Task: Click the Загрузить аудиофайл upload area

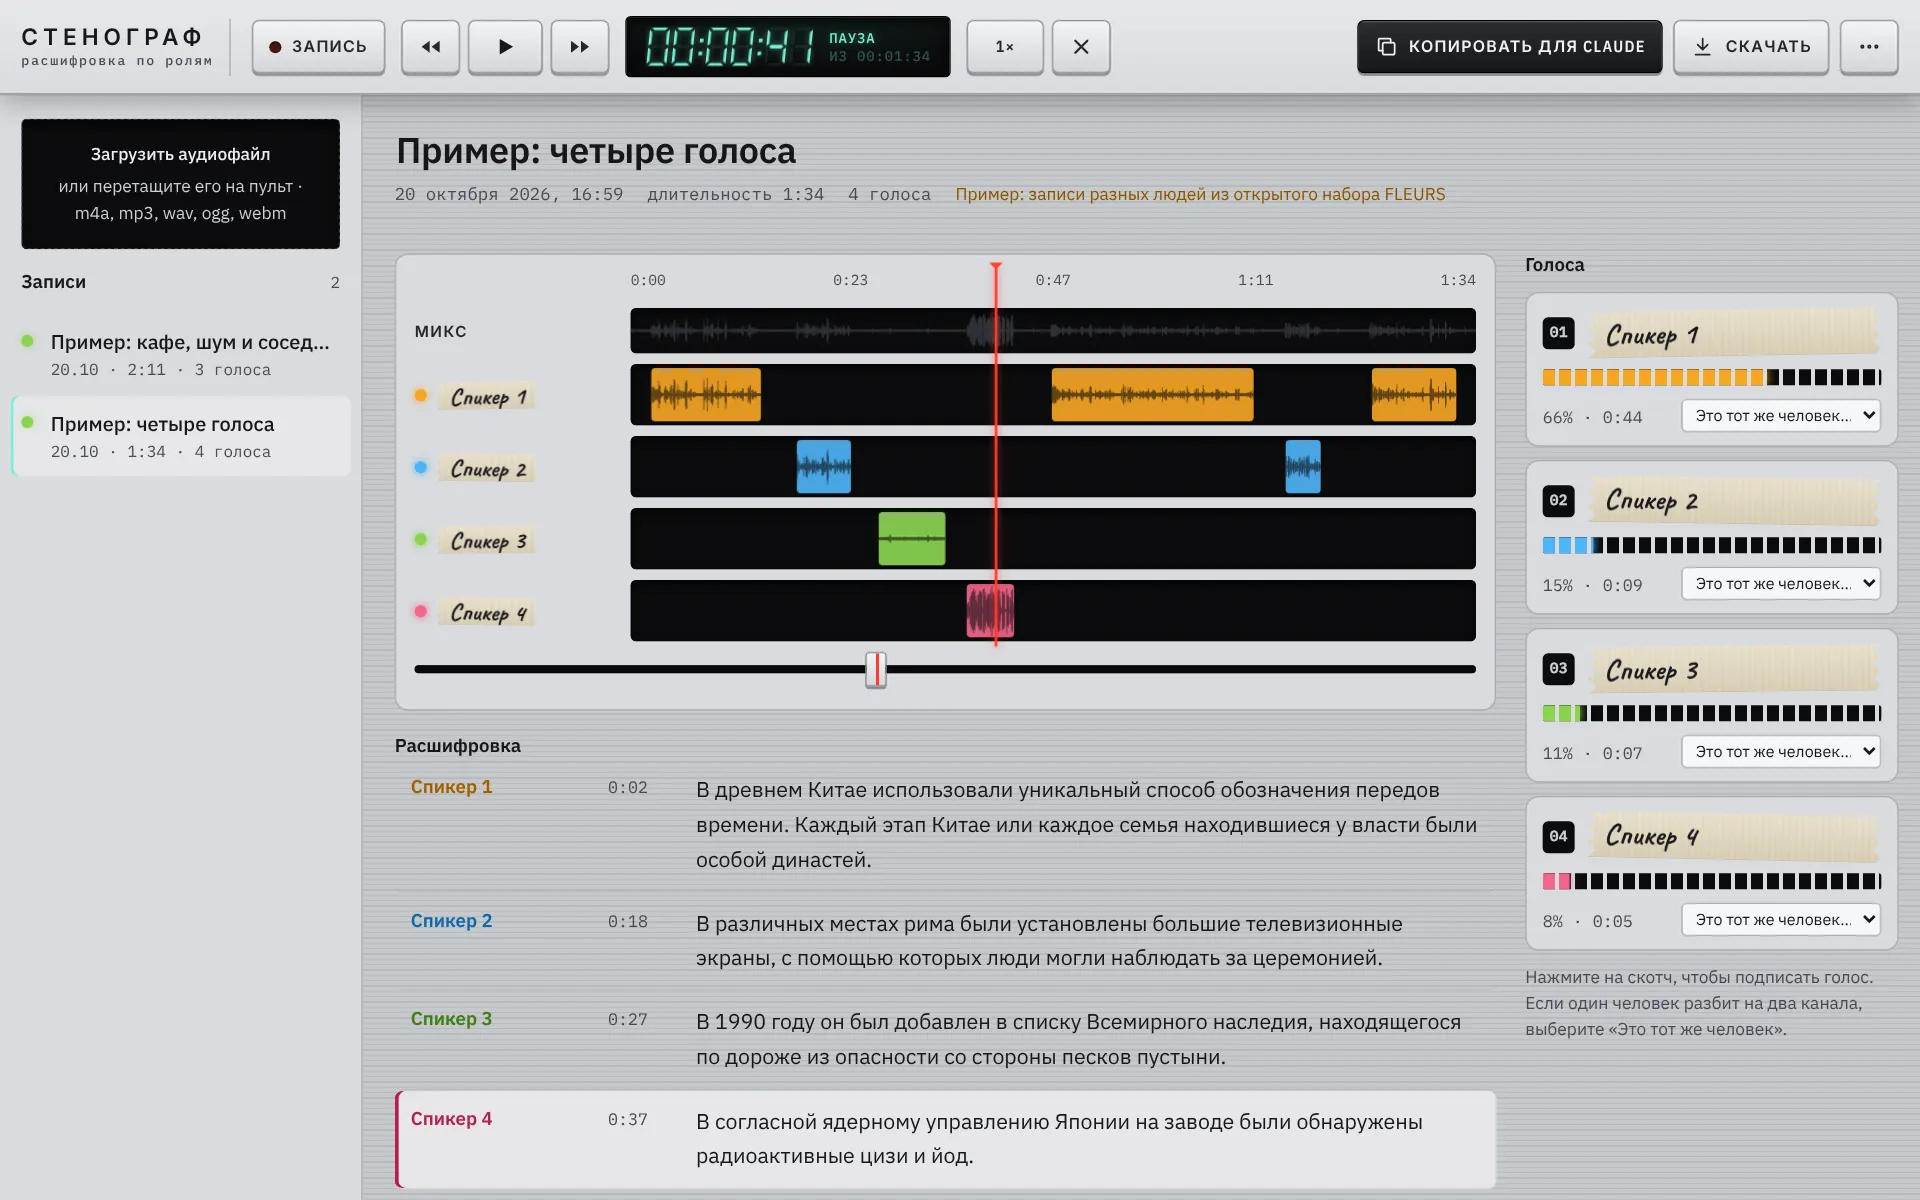Action: [181, 184]
